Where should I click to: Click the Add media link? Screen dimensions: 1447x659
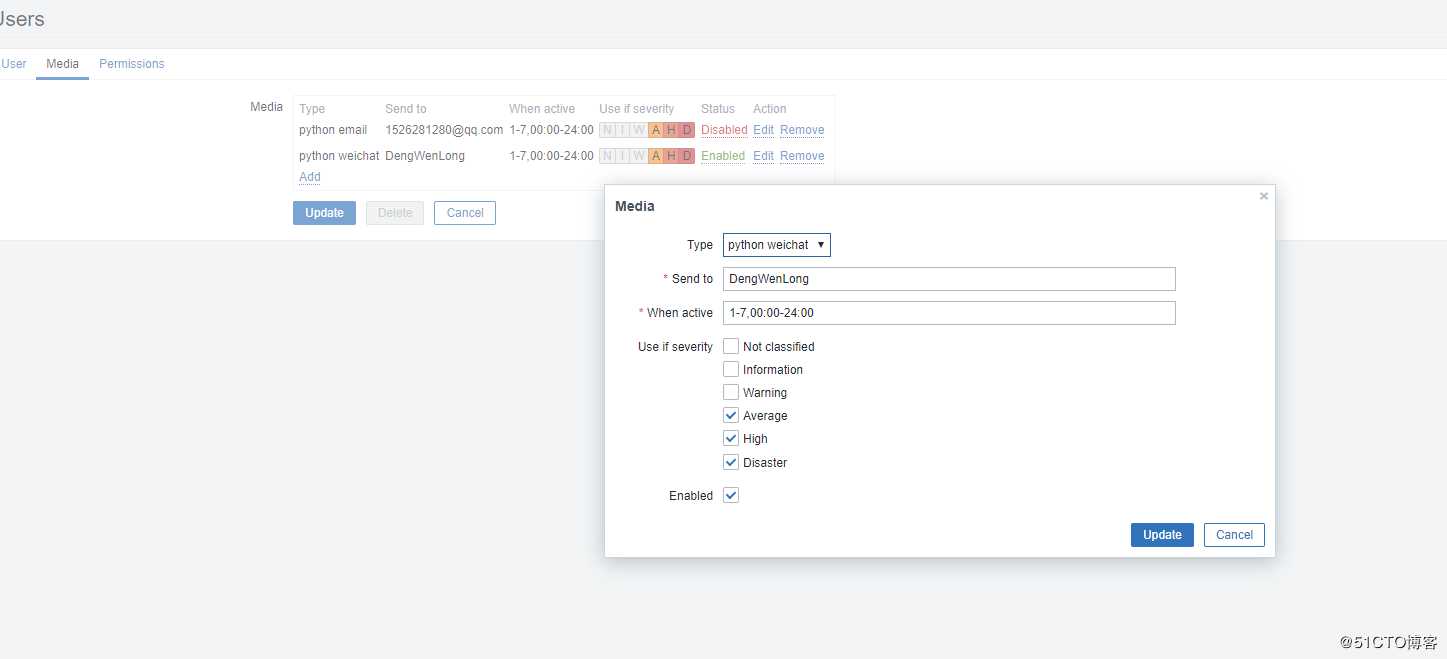[310, 177]
